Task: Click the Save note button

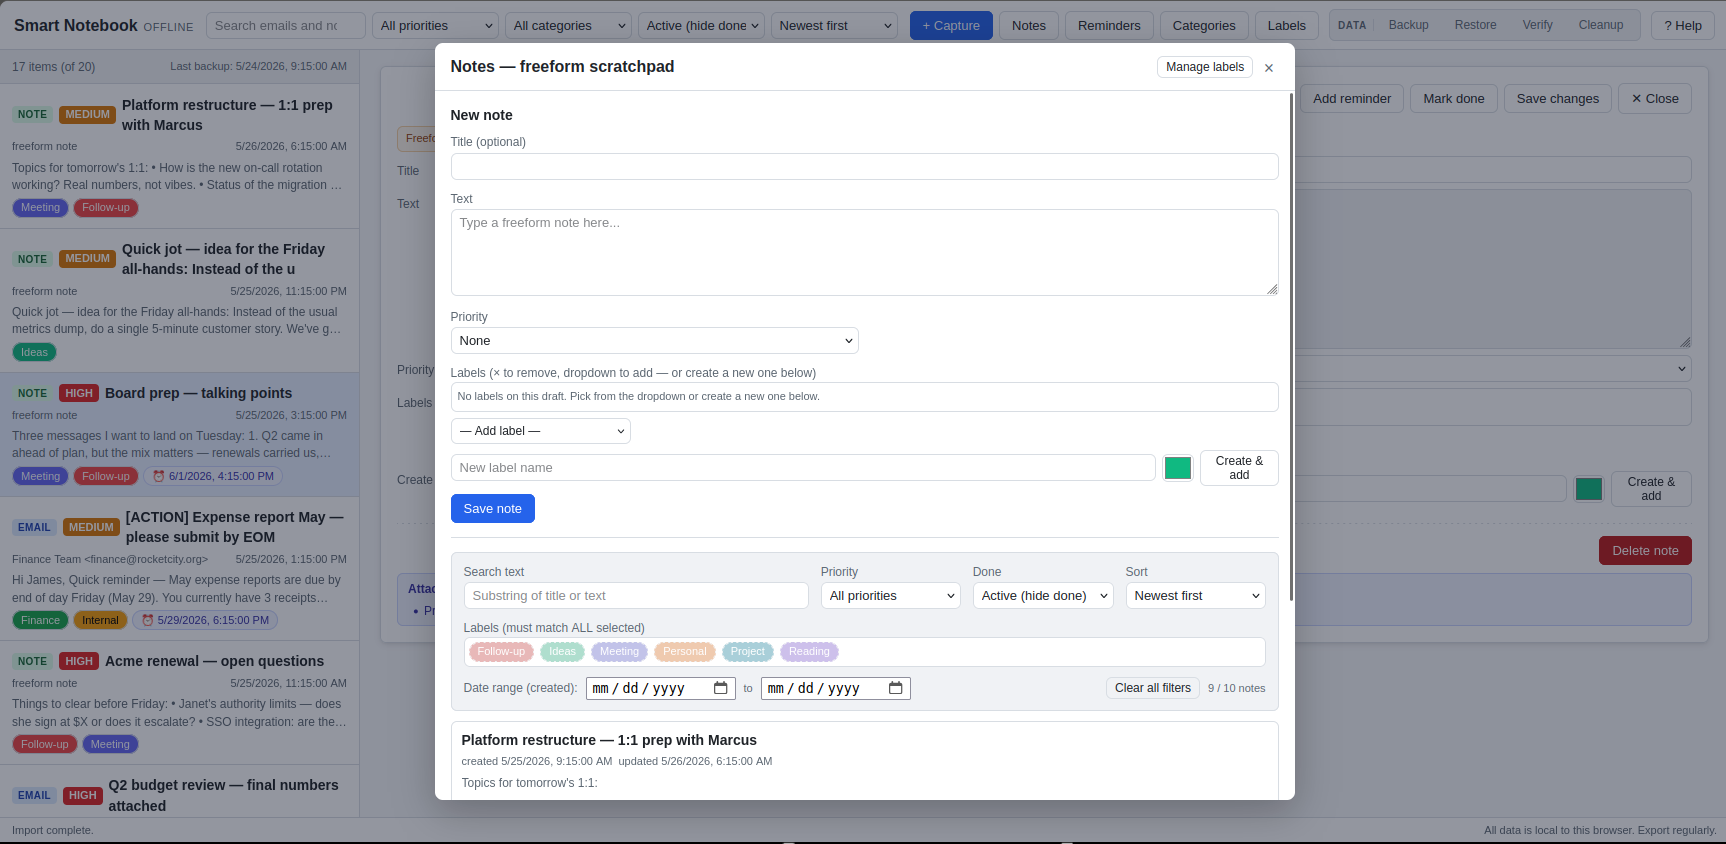Action: click(492, 509)
